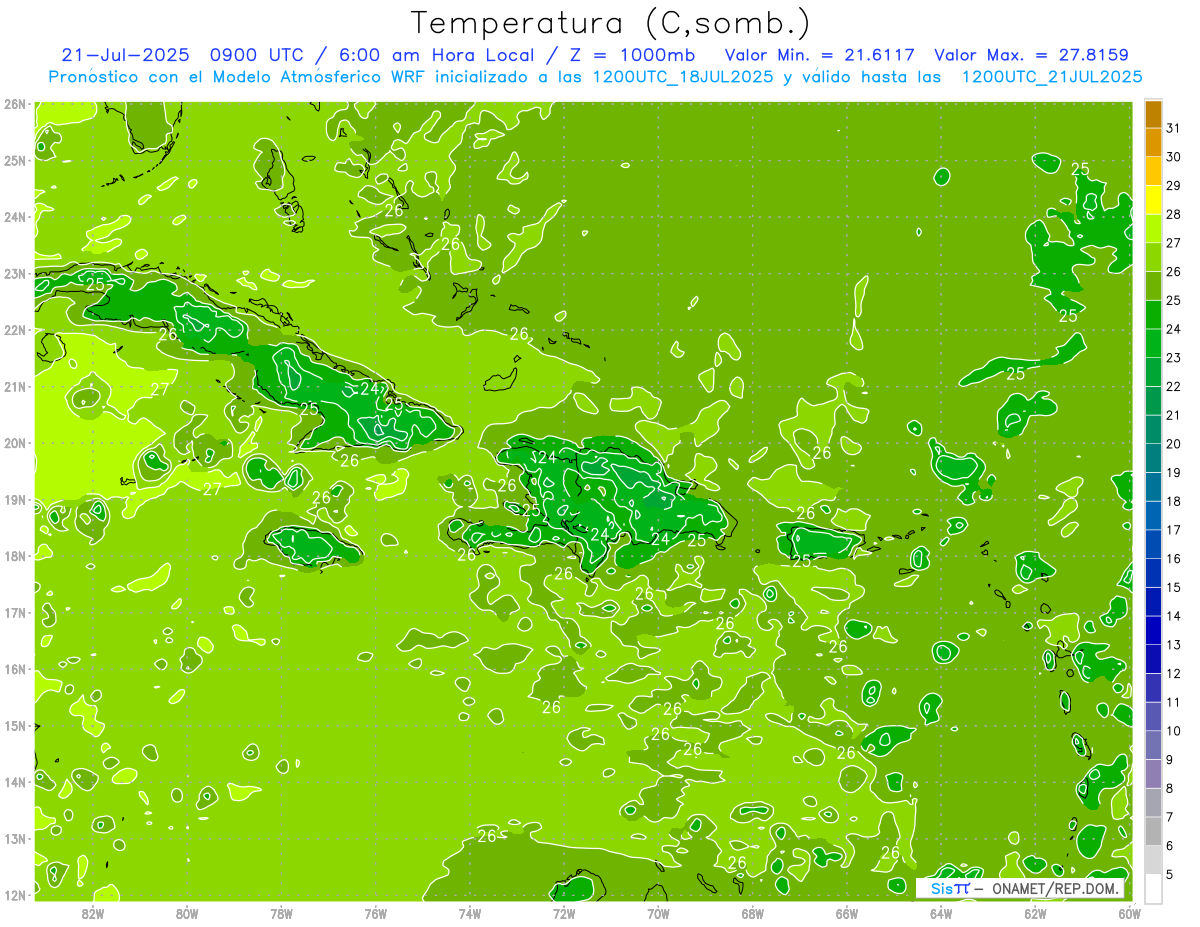Click the '26N' latitude axis label

(15, 104)
